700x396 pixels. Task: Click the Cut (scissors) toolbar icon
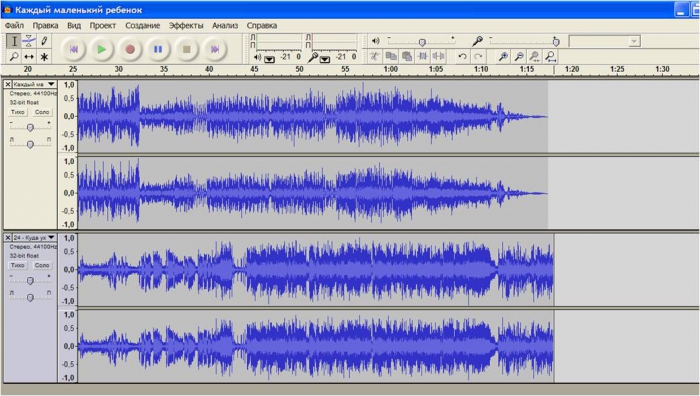[x=375, y=56]
